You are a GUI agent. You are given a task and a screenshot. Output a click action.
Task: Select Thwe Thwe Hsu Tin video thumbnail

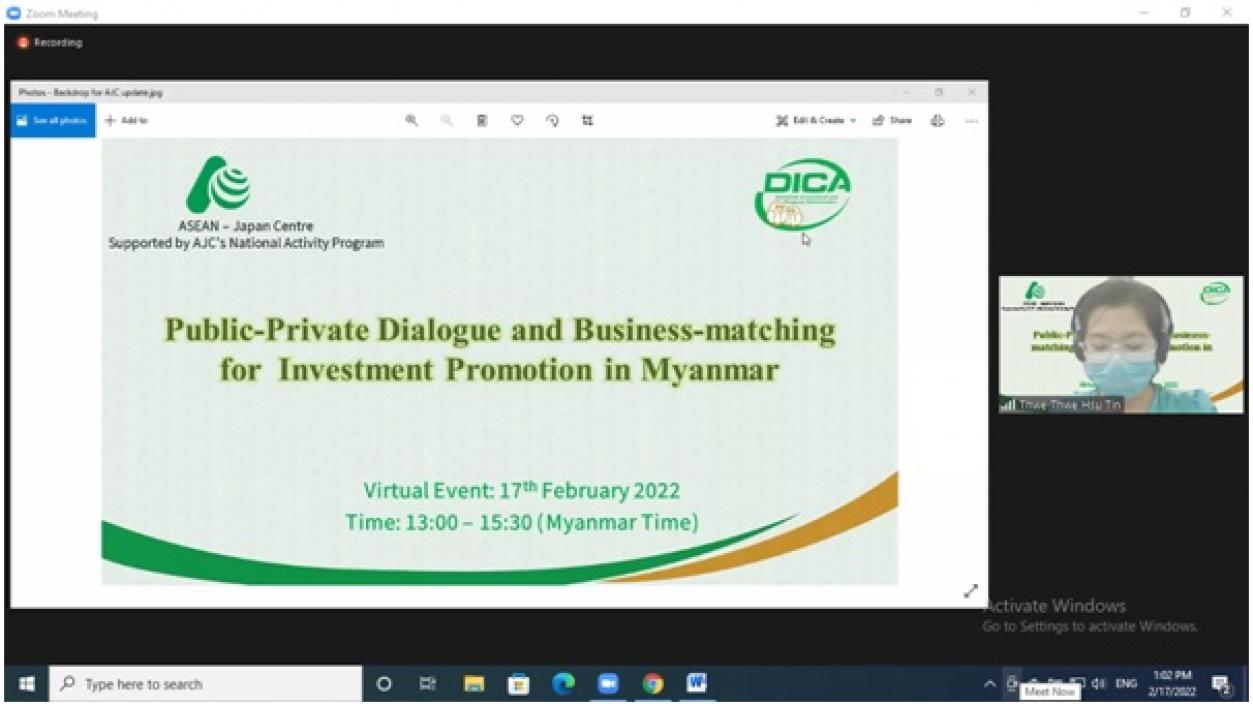(x=1121, y=345)
